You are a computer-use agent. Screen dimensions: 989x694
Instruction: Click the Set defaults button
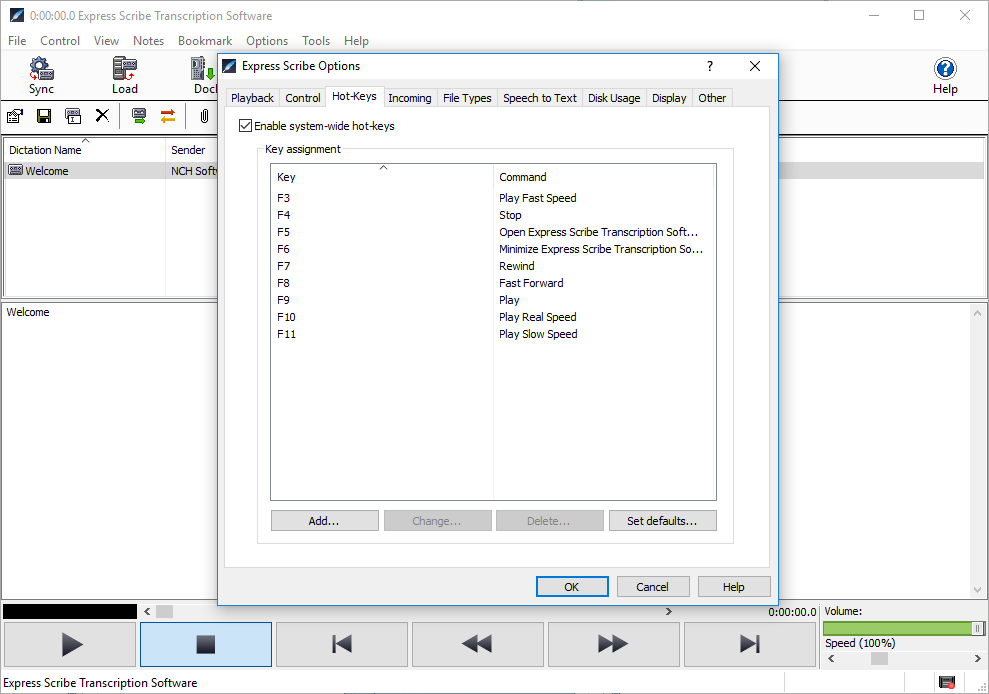662,520
